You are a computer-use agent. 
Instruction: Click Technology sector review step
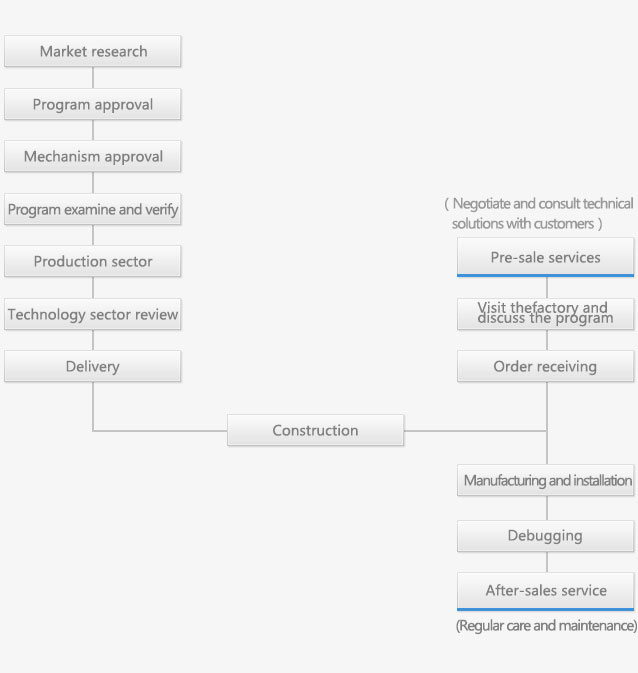click(x=93, y=314)
